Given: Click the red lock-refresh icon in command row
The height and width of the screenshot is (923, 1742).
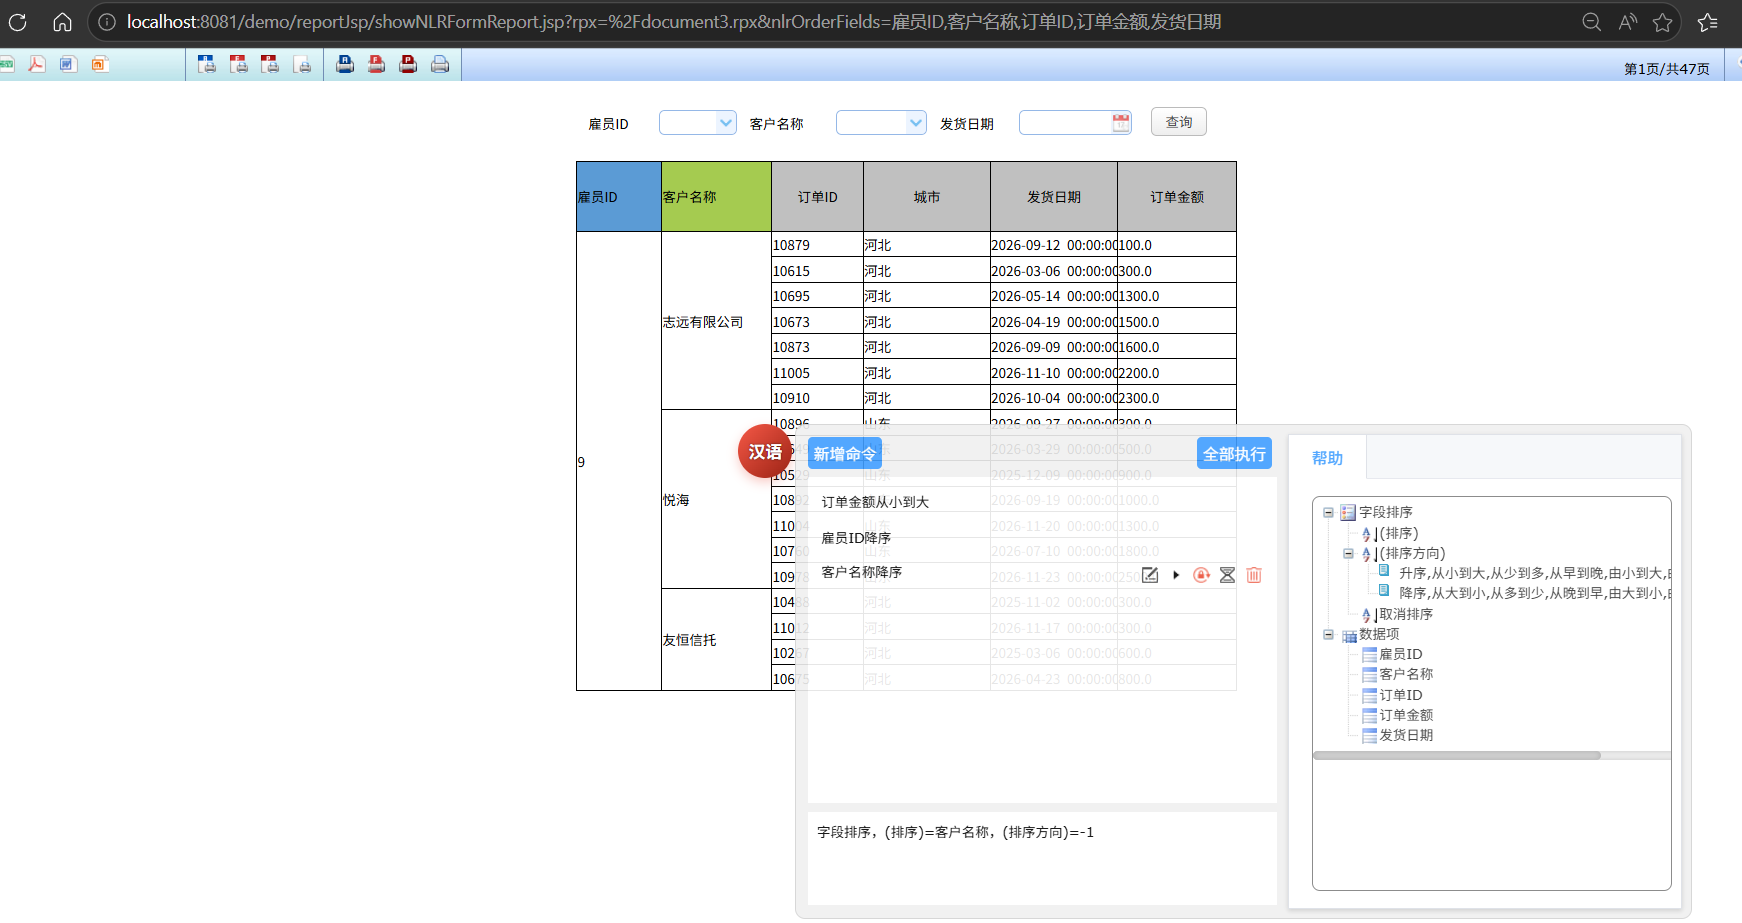Looking at the screenshot, I should (1201, 575).
